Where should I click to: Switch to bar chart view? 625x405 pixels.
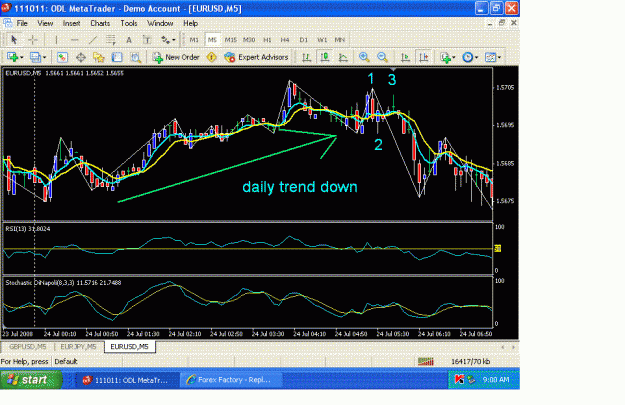click(x=306, y=57)
